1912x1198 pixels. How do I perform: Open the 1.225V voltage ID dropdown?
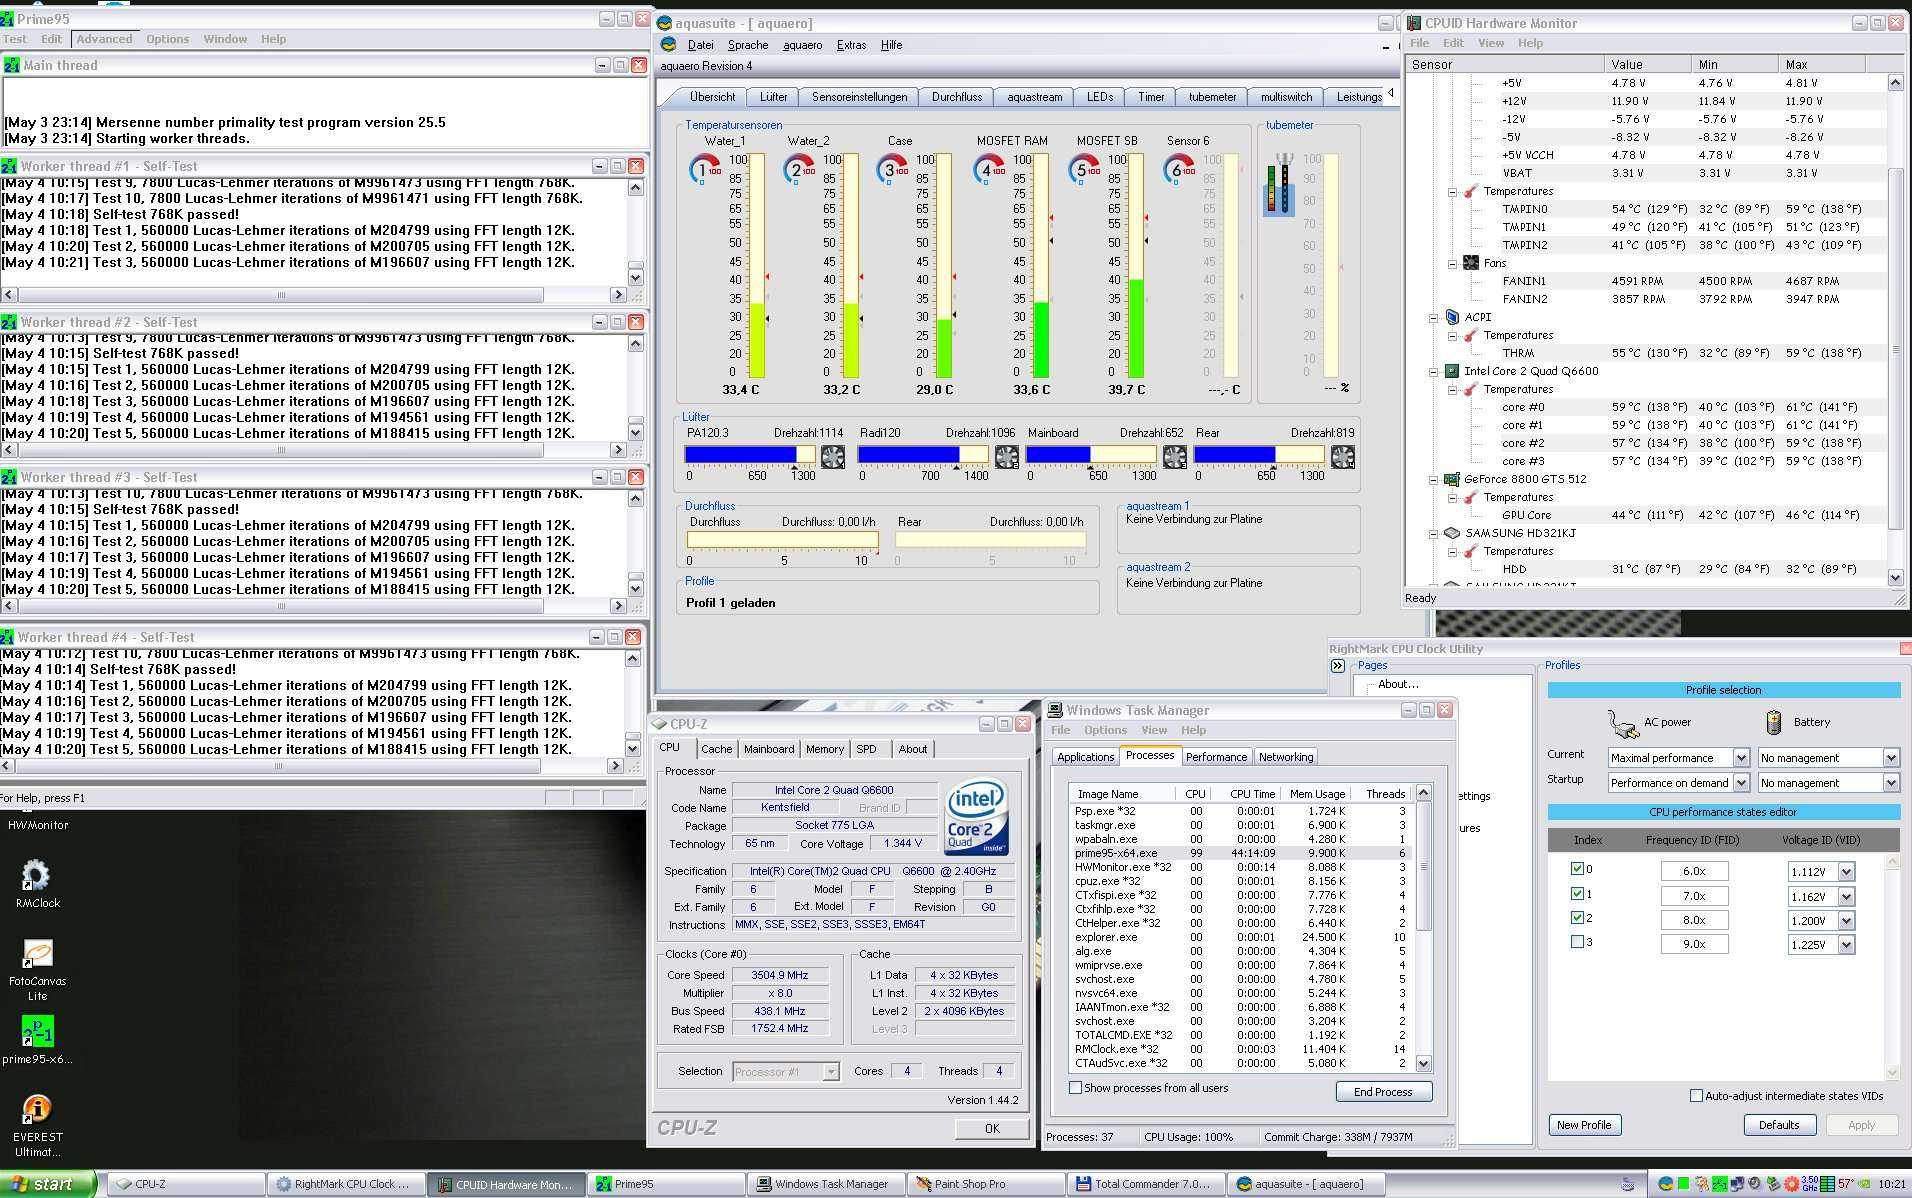click(x=1846, y=944)
